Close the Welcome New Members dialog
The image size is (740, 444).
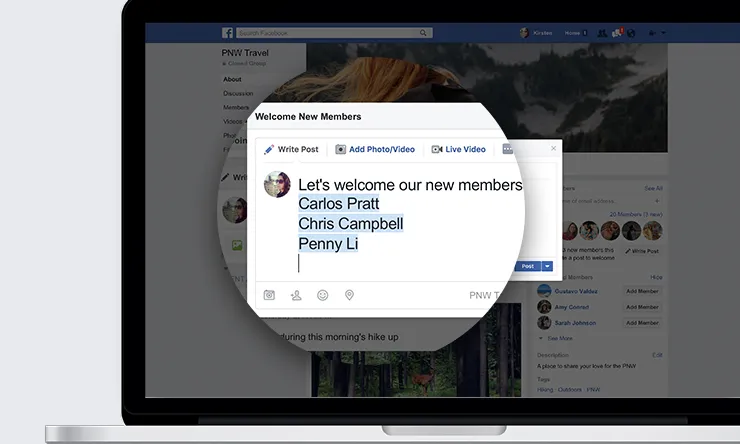click(554, 148)
